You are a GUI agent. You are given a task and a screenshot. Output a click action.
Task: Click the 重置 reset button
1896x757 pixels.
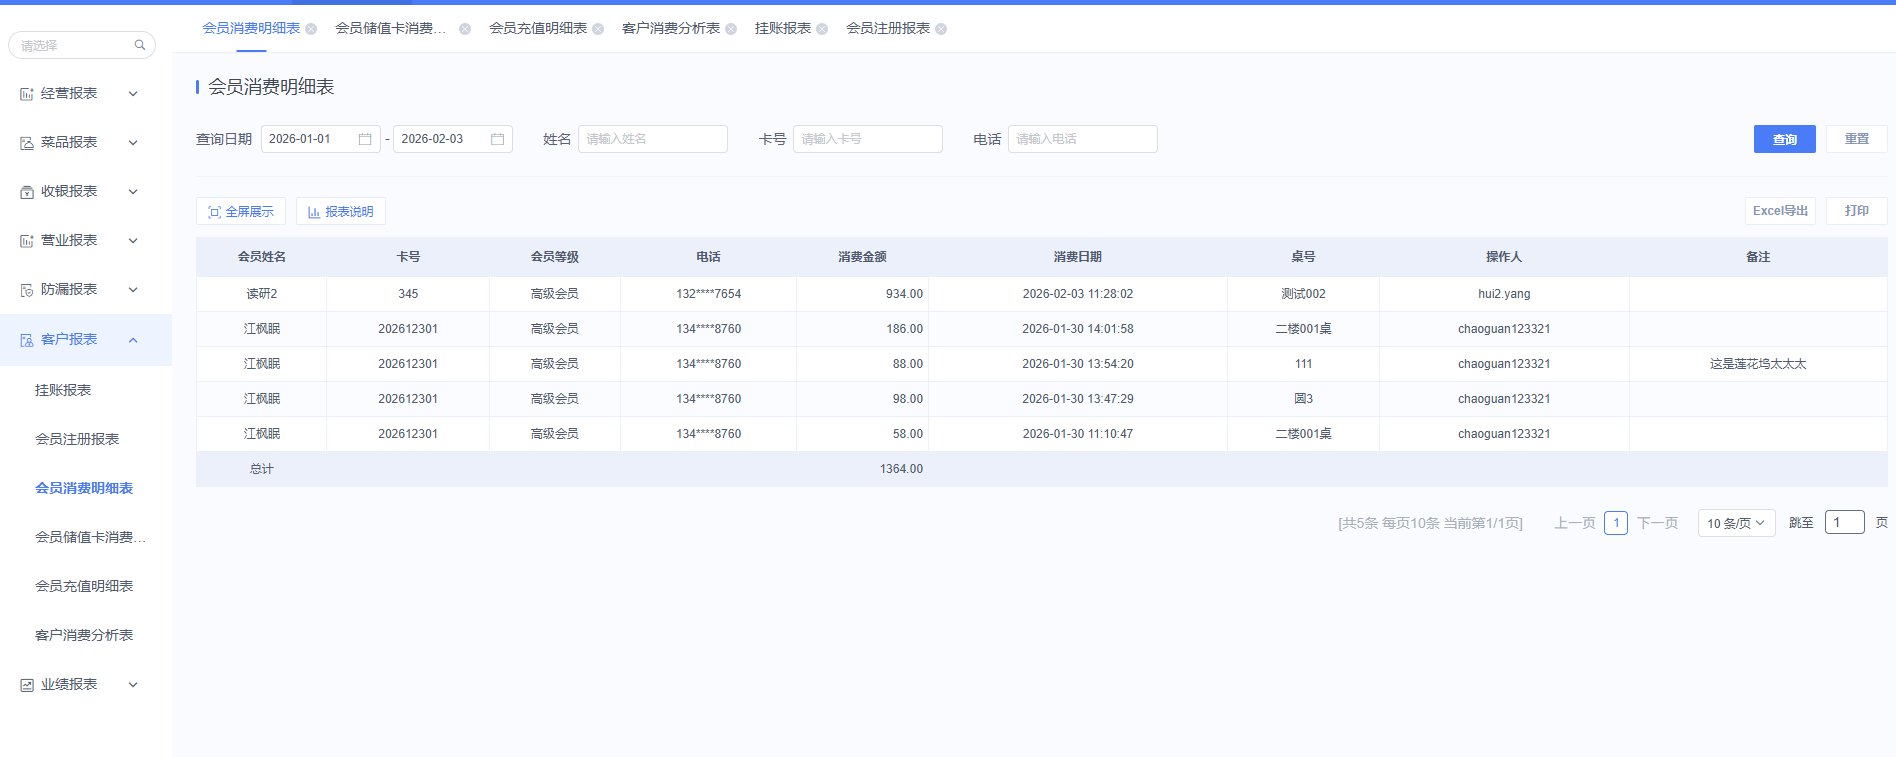[x=1856, y=139]
